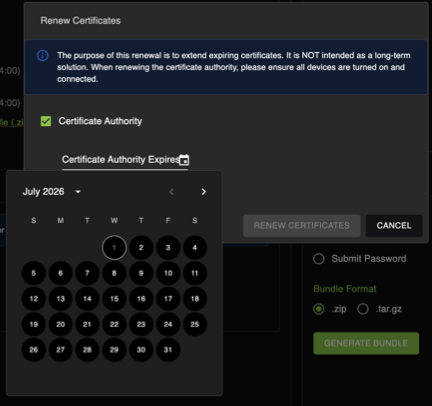Image resolution: width=432 pixels, height=406 pixels.
Task: Uncheck the Certificate Authority checkbox
Action: pos(46,121)
